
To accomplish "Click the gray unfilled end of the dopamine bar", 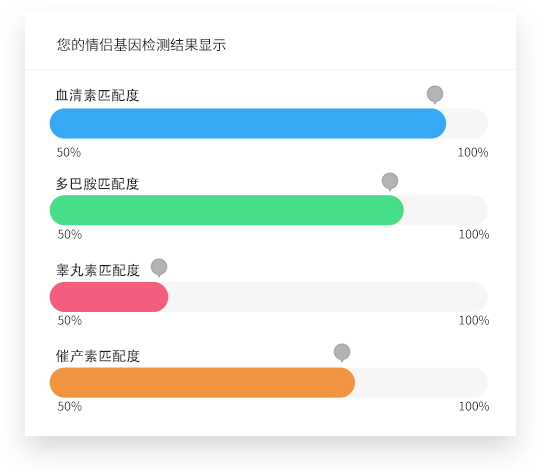I will click(x=446, y=210).
